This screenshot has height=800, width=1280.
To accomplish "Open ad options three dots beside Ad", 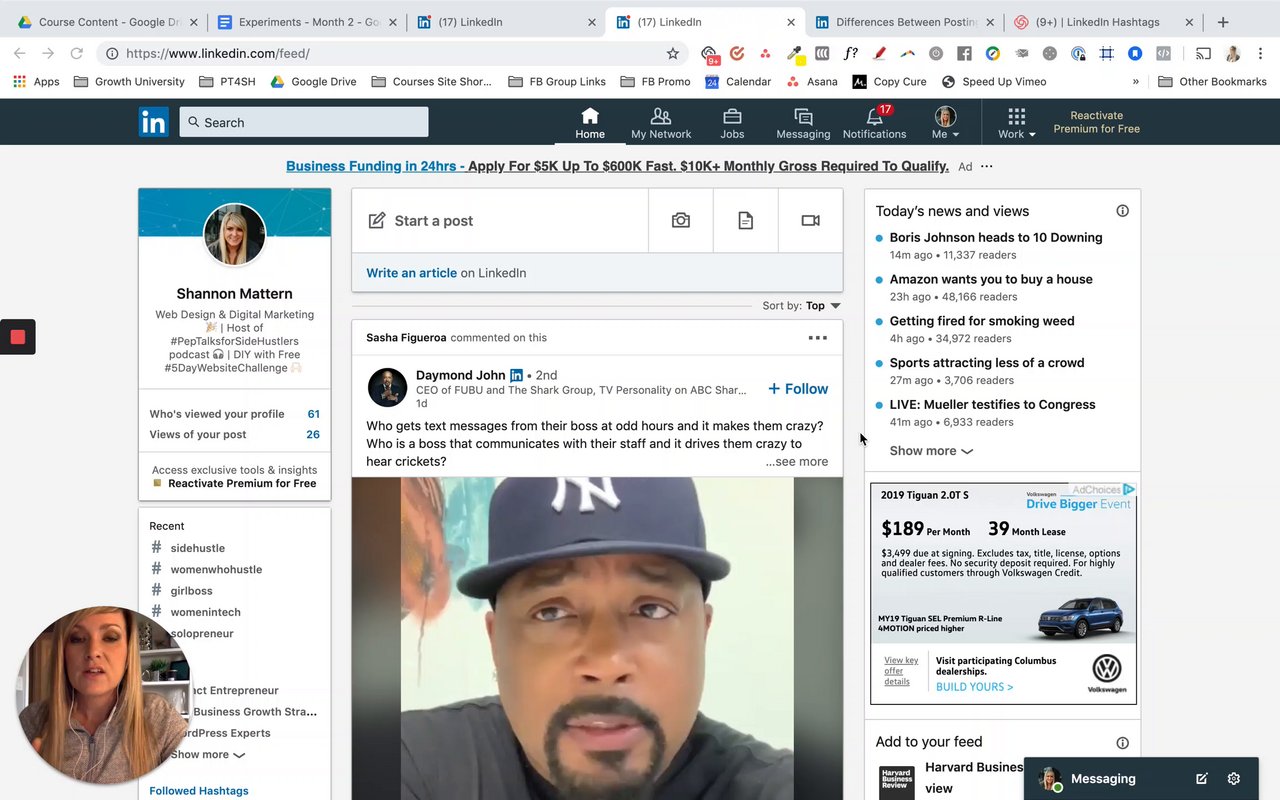I will point(987,166).
